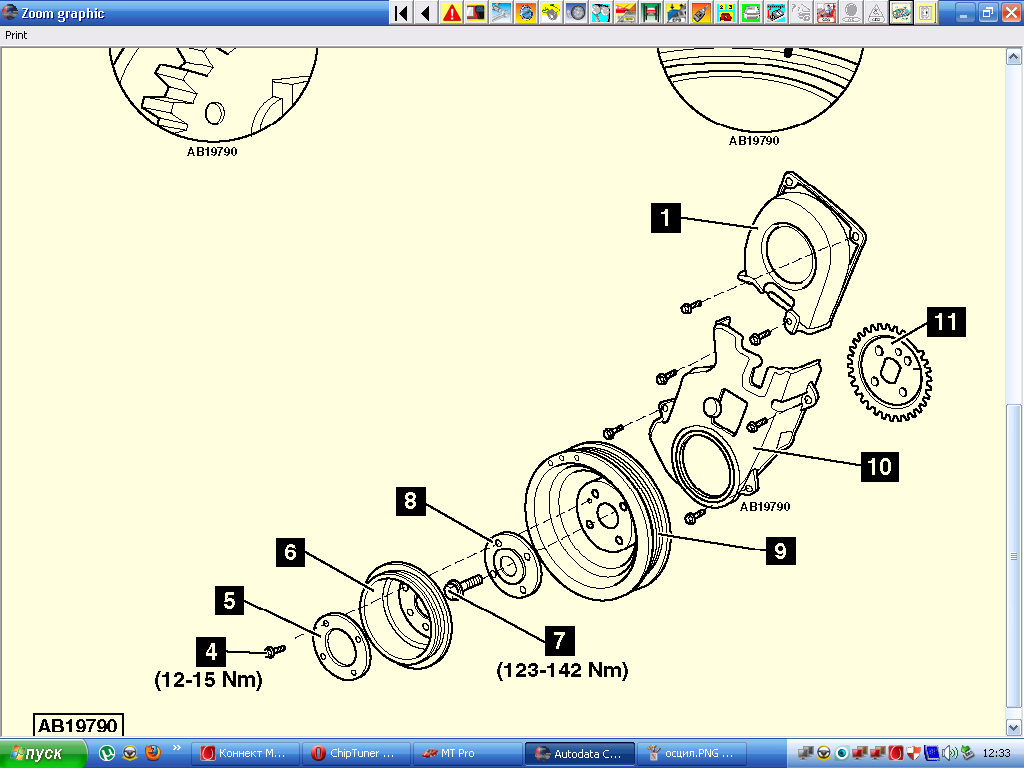The height and width of the screenshot is (768, 1024).
Task: Click the vertical scrollbar thumb
Action: 1014,556
